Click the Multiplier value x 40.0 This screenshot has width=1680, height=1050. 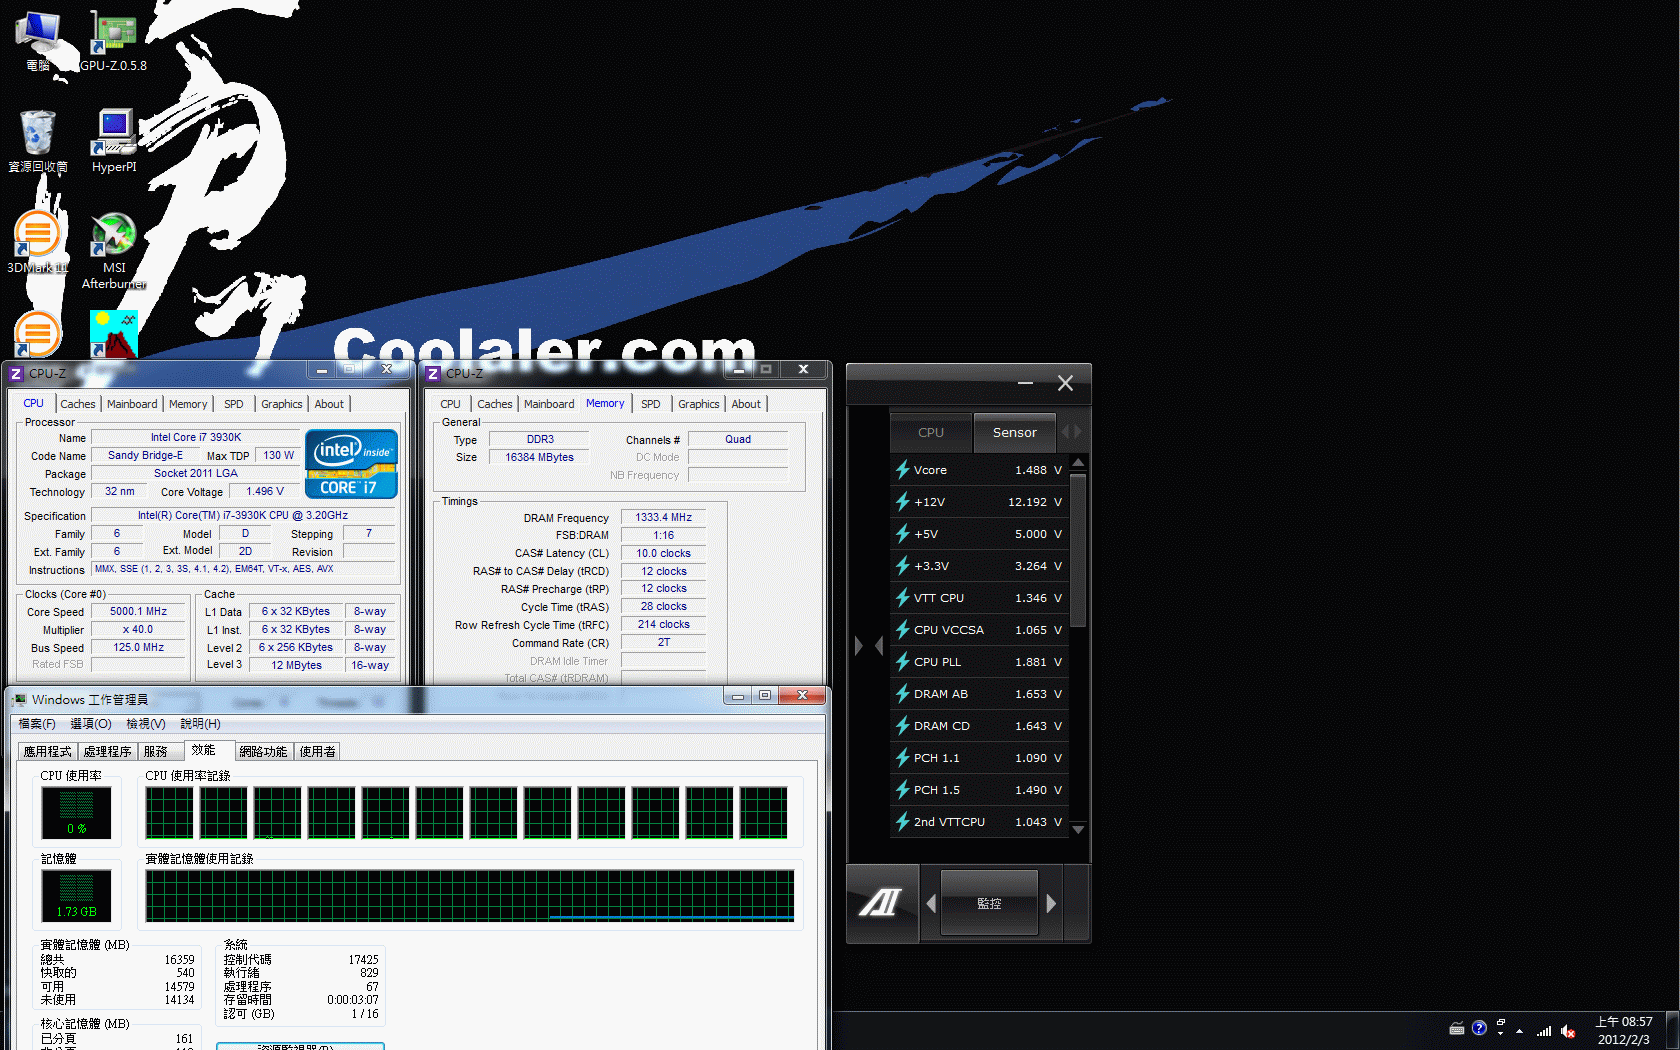coord(138,630)
